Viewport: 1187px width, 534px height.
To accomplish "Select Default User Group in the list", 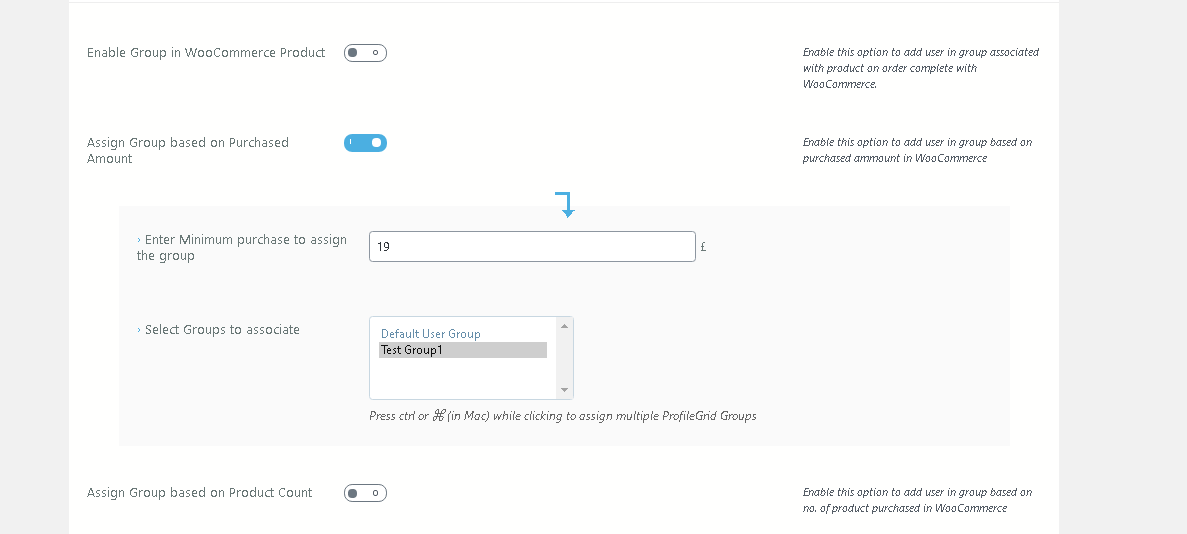I will (x=431, y=334).
